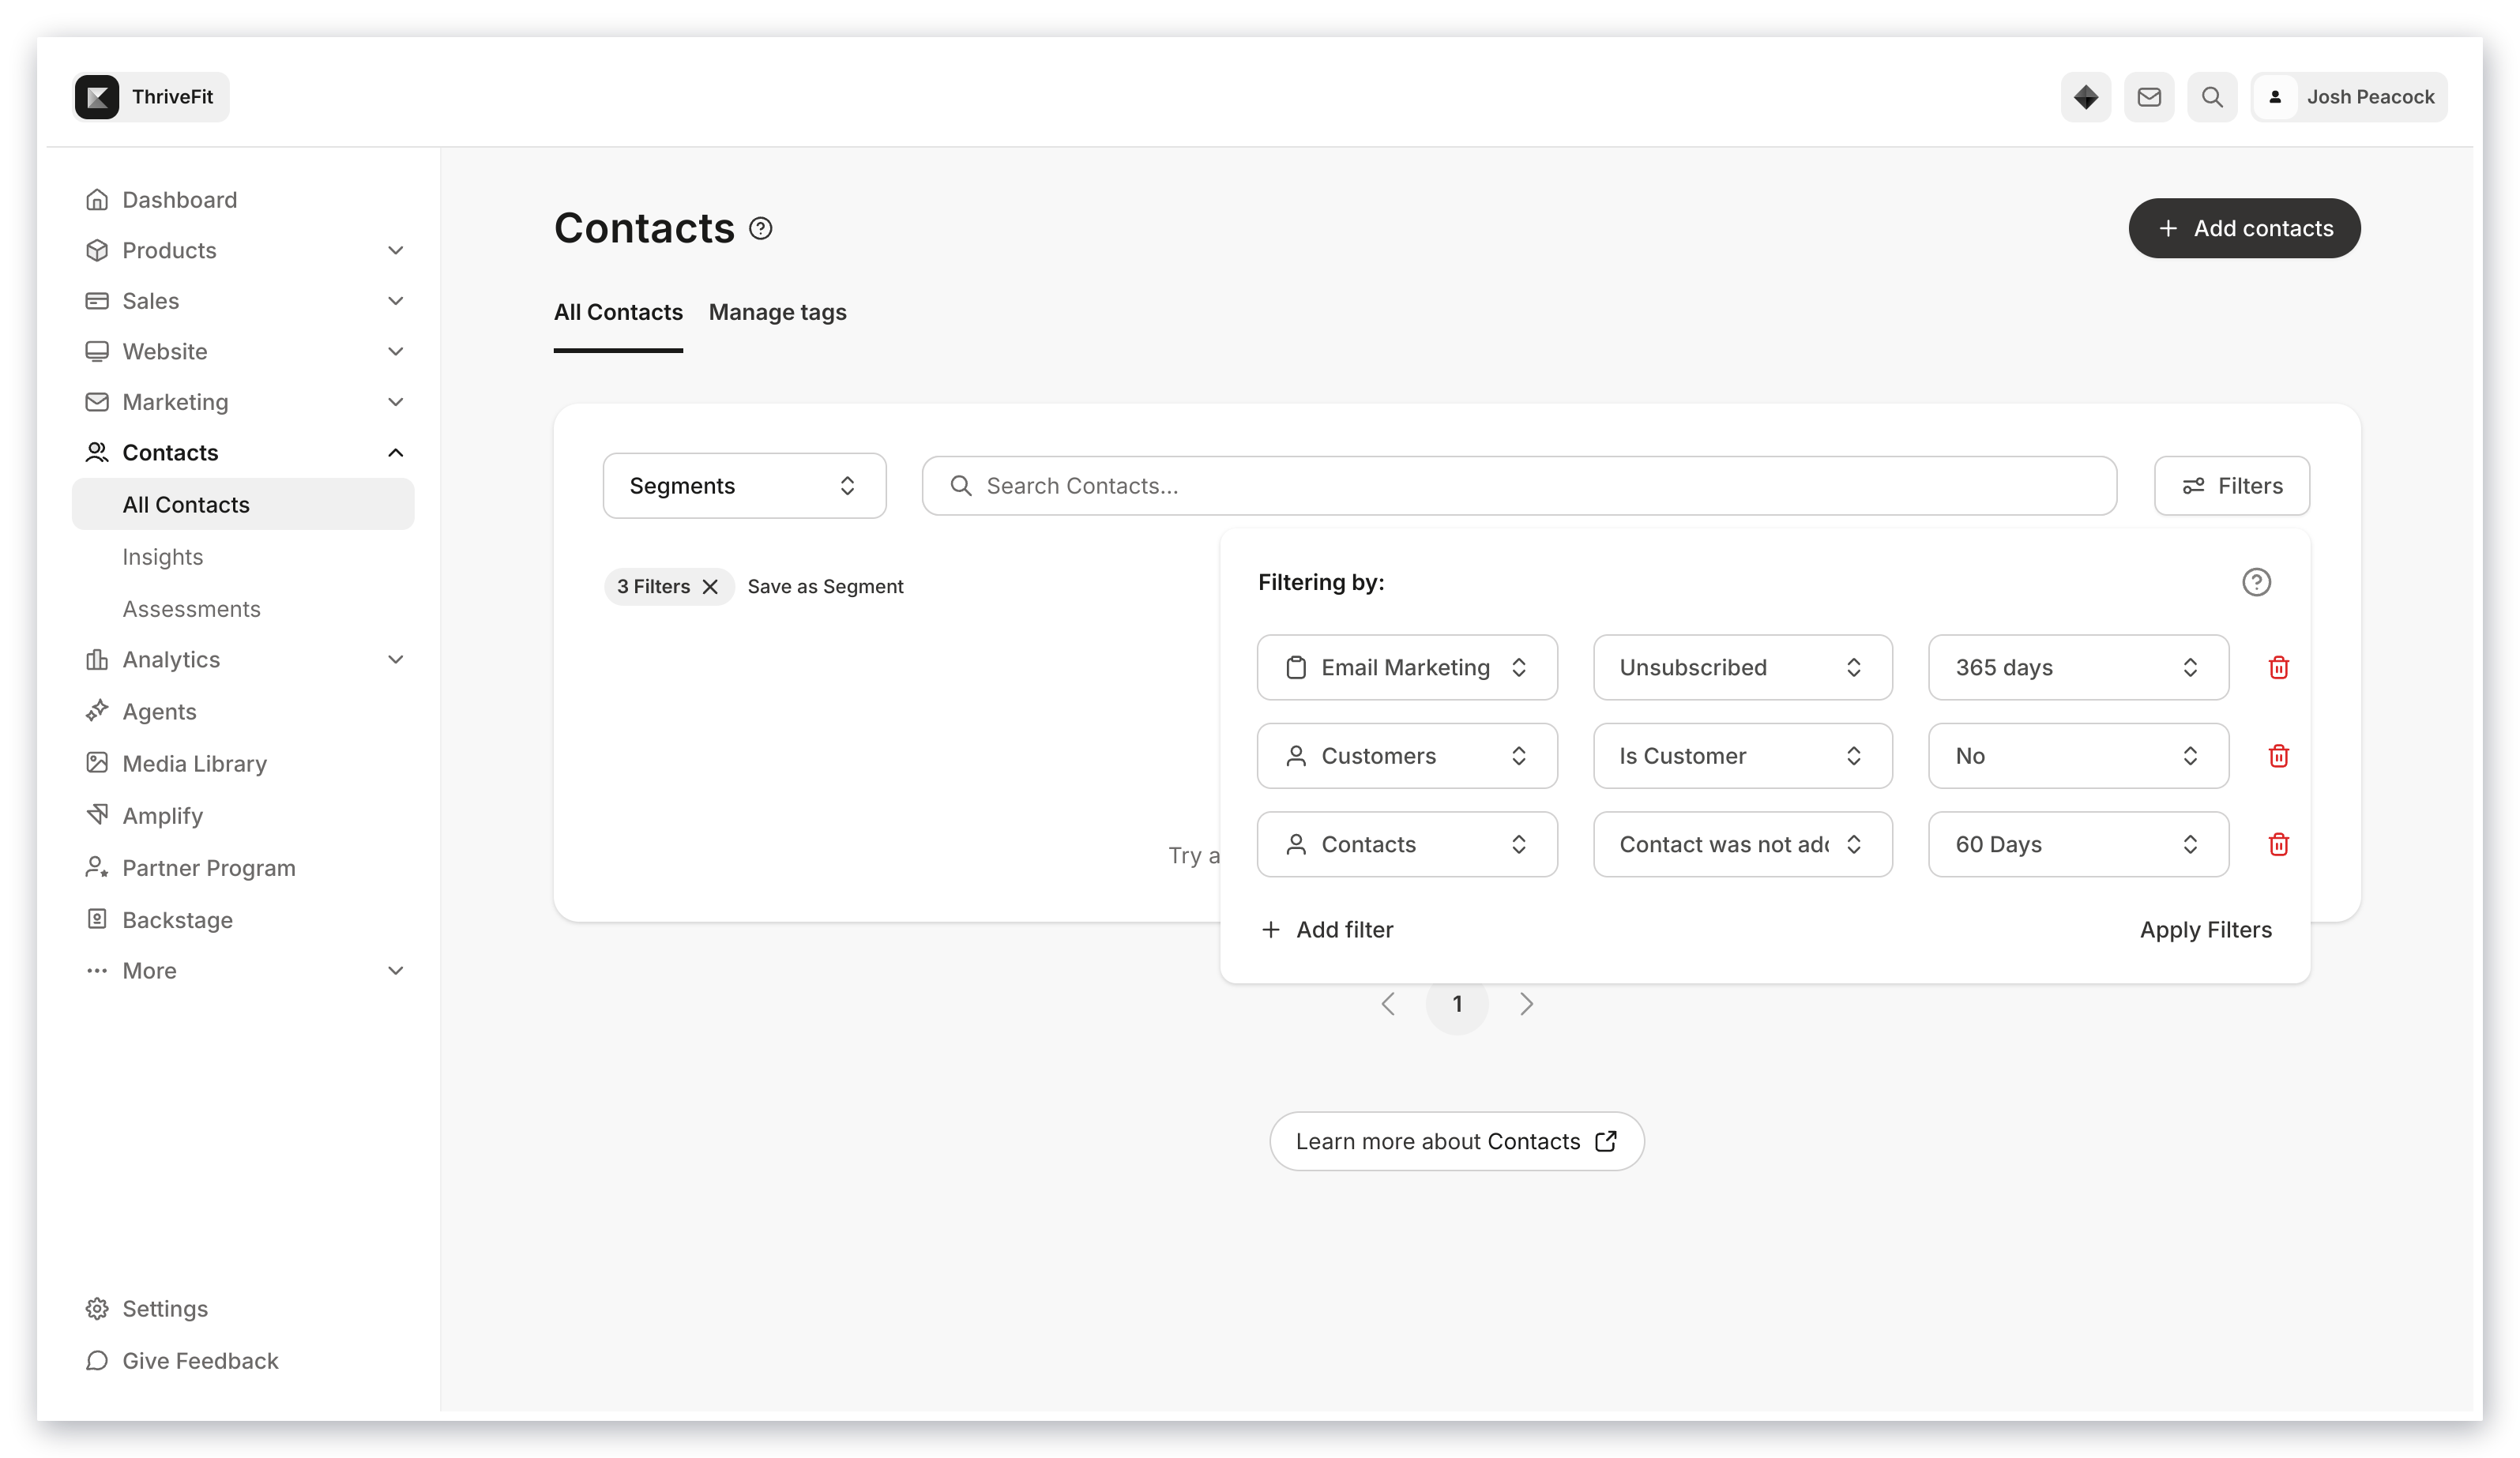Click Apply Filters
The image size is (2520, 1458).
[x=2205, y=930]
